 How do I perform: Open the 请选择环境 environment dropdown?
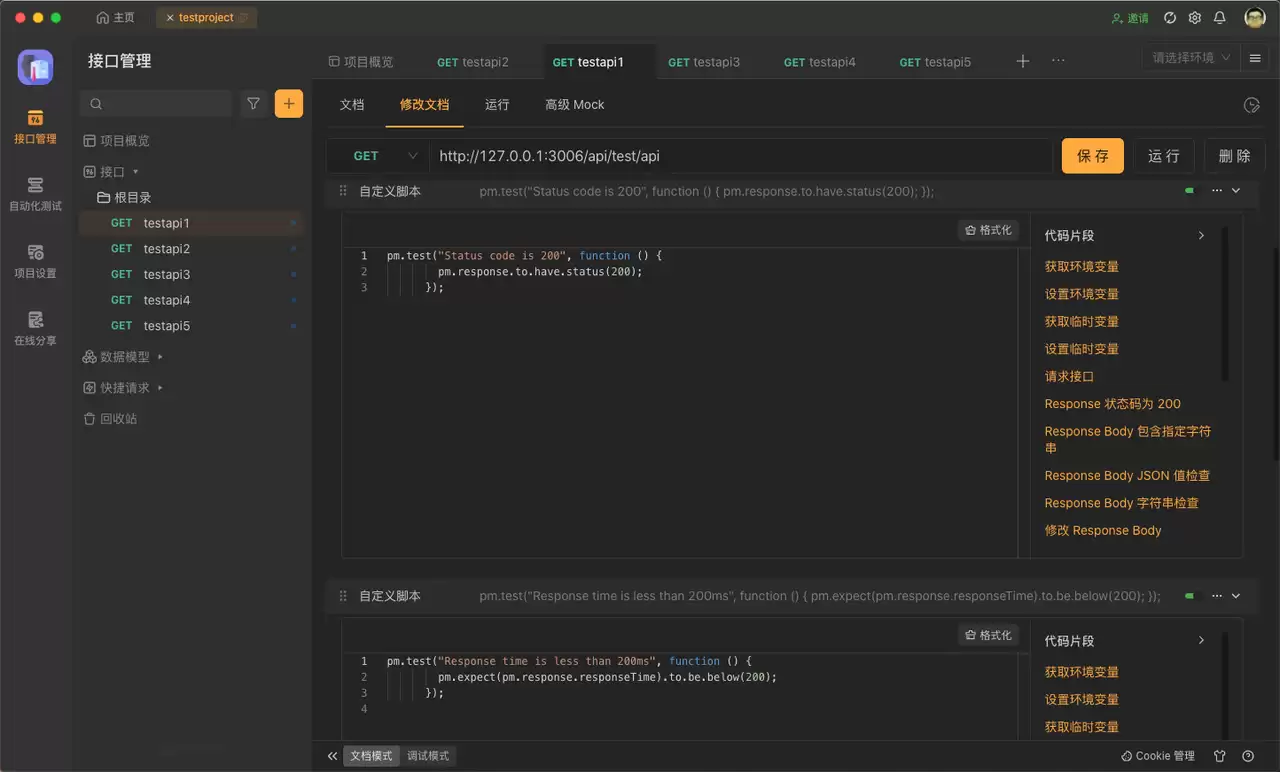pyautogui.click(x=1191, y=58)
